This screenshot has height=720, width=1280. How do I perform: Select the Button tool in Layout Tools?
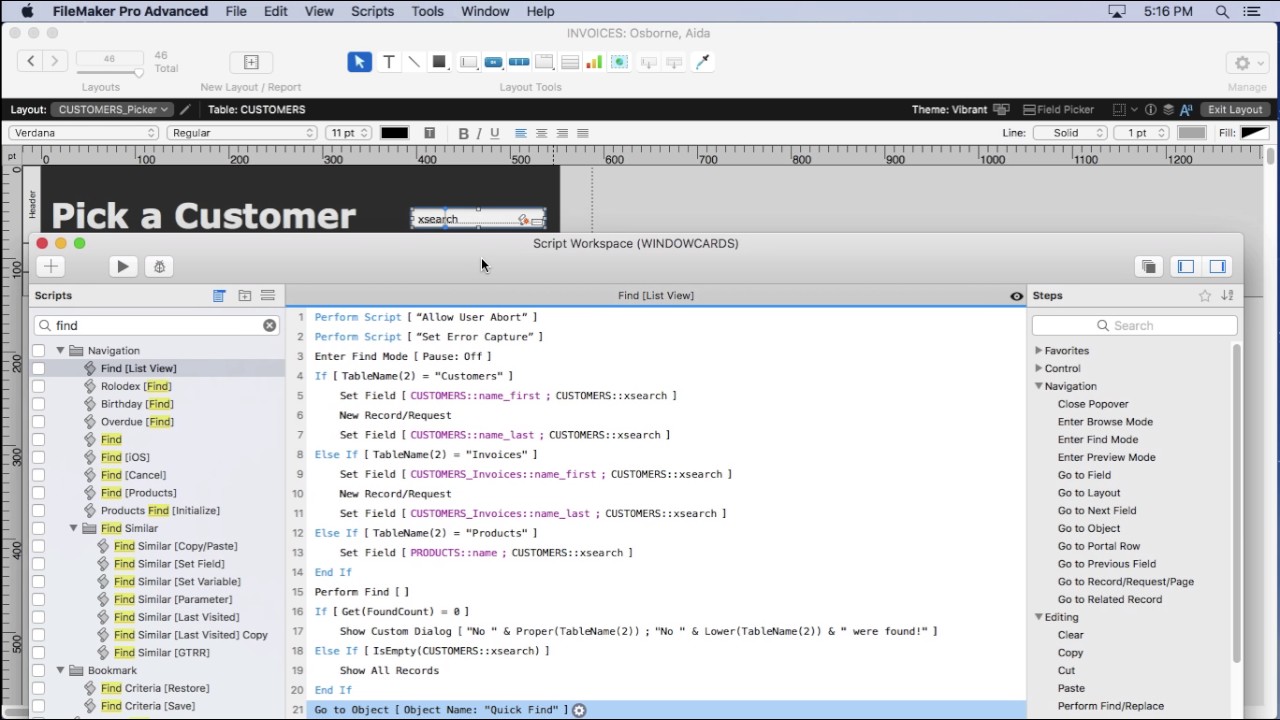coord(493,62)
